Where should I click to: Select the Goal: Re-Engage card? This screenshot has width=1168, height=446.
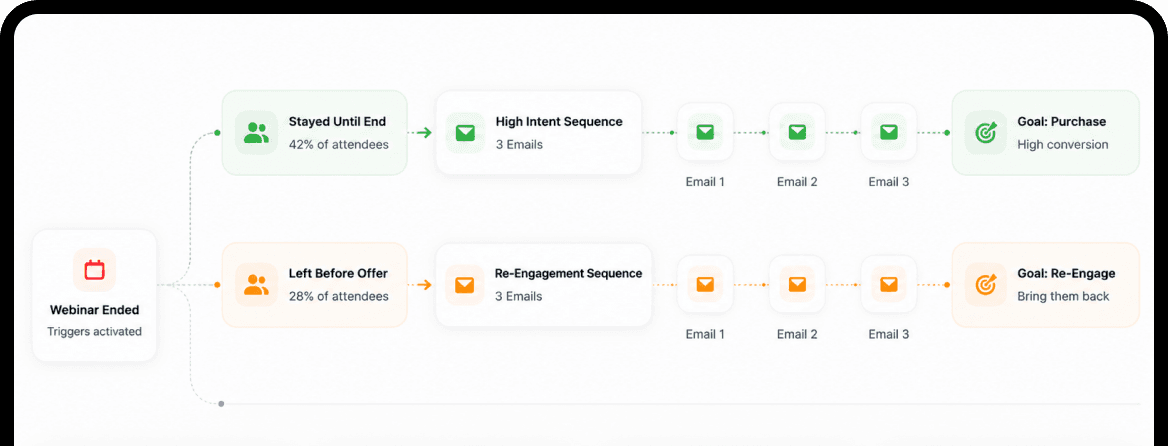pos(1046,284)
